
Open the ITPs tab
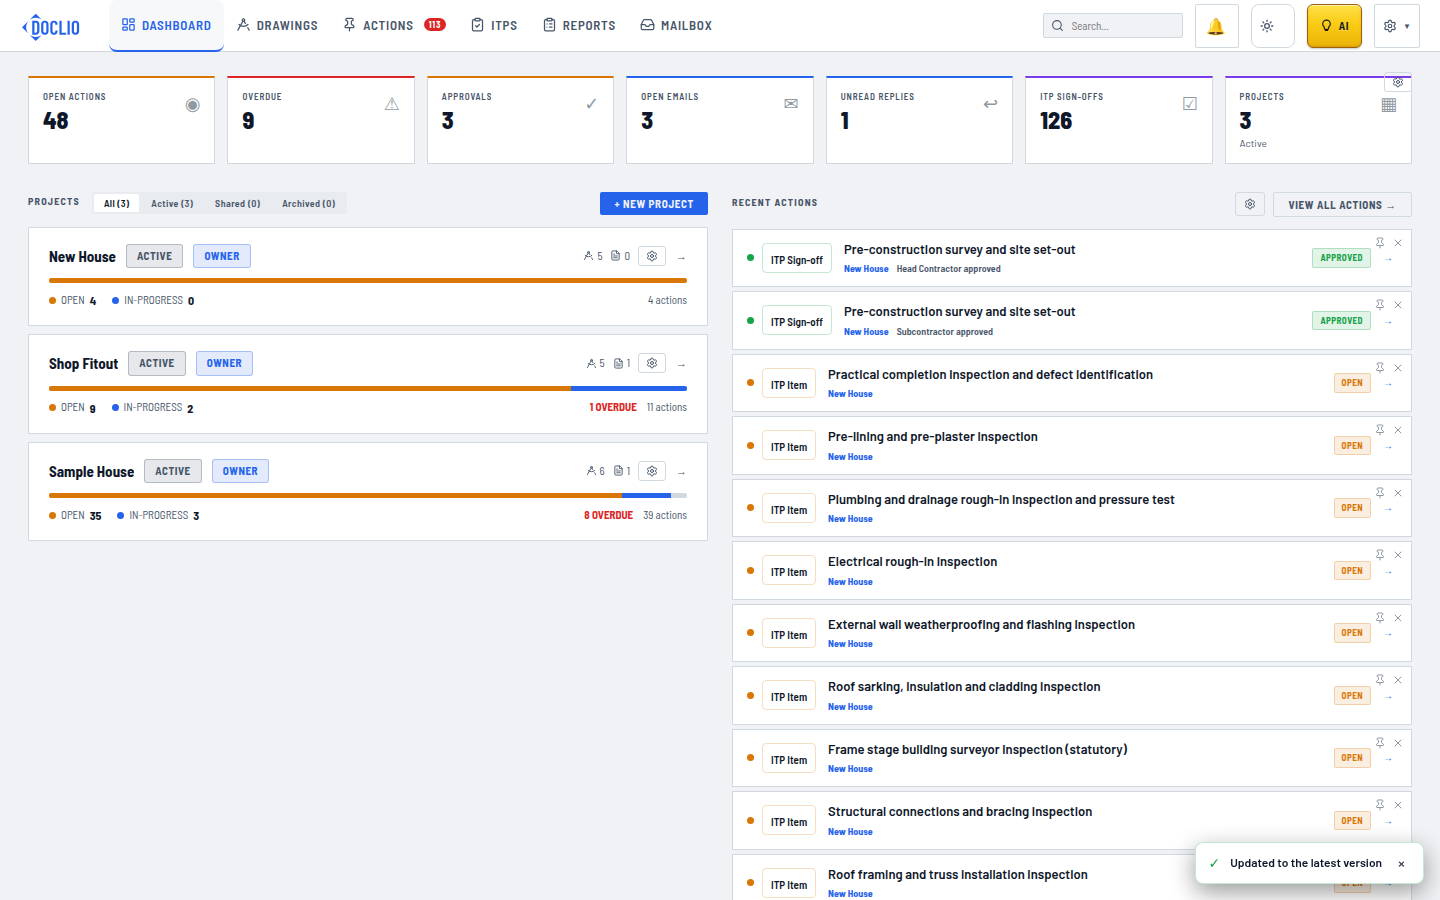(494, 25)
